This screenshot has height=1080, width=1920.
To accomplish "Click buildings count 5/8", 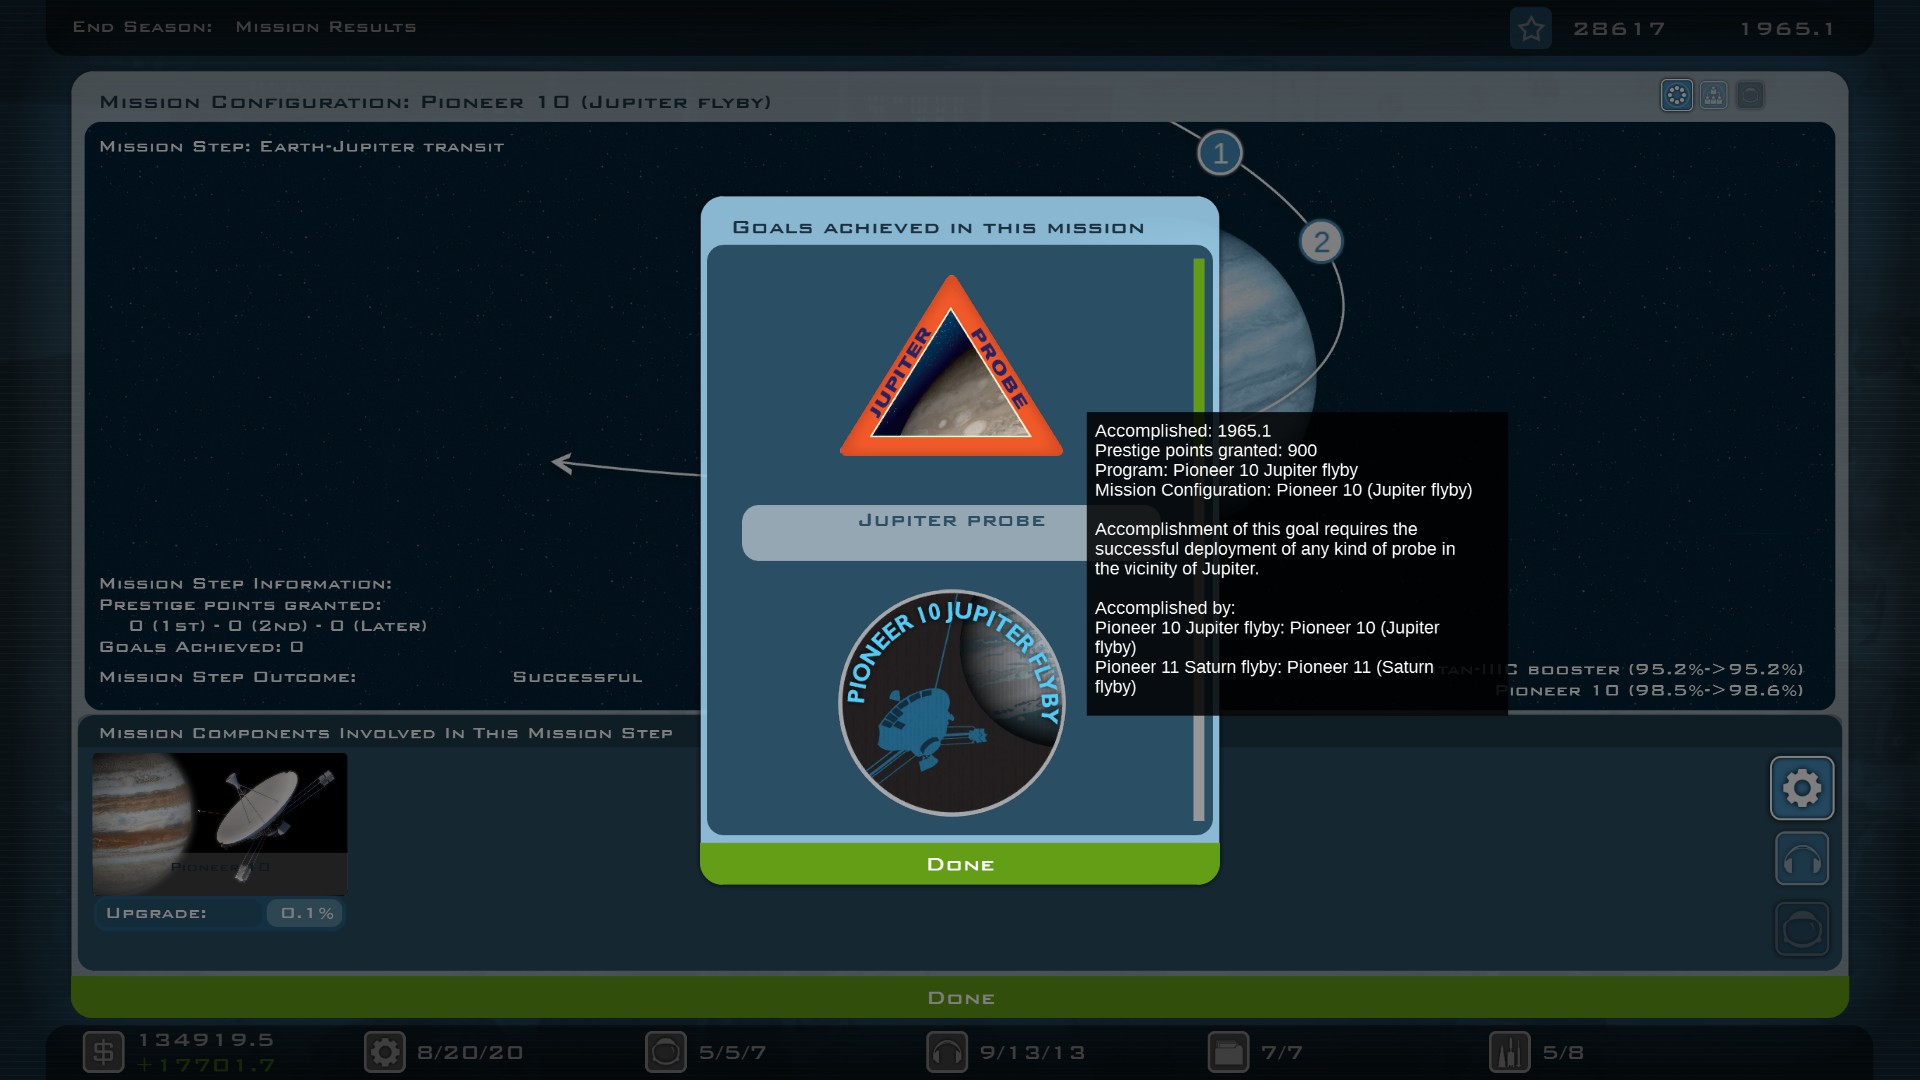I will (x=1563, y=1052).
